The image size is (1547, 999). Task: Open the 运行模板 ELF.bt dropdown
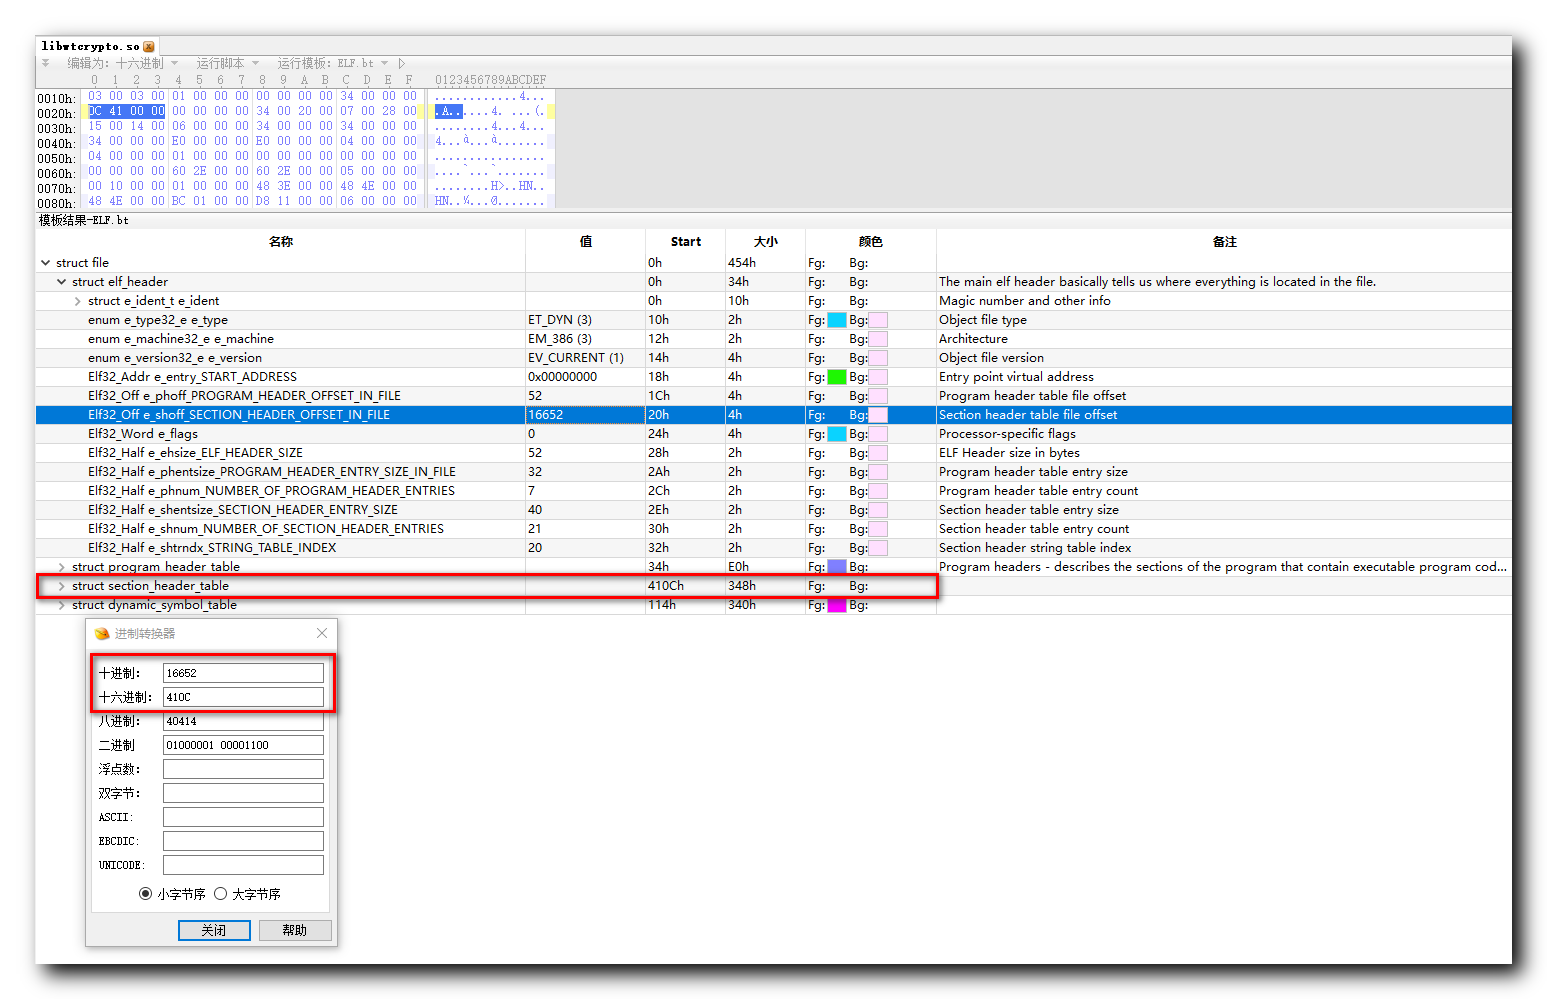pyautogui.click(x=333, y=63)
